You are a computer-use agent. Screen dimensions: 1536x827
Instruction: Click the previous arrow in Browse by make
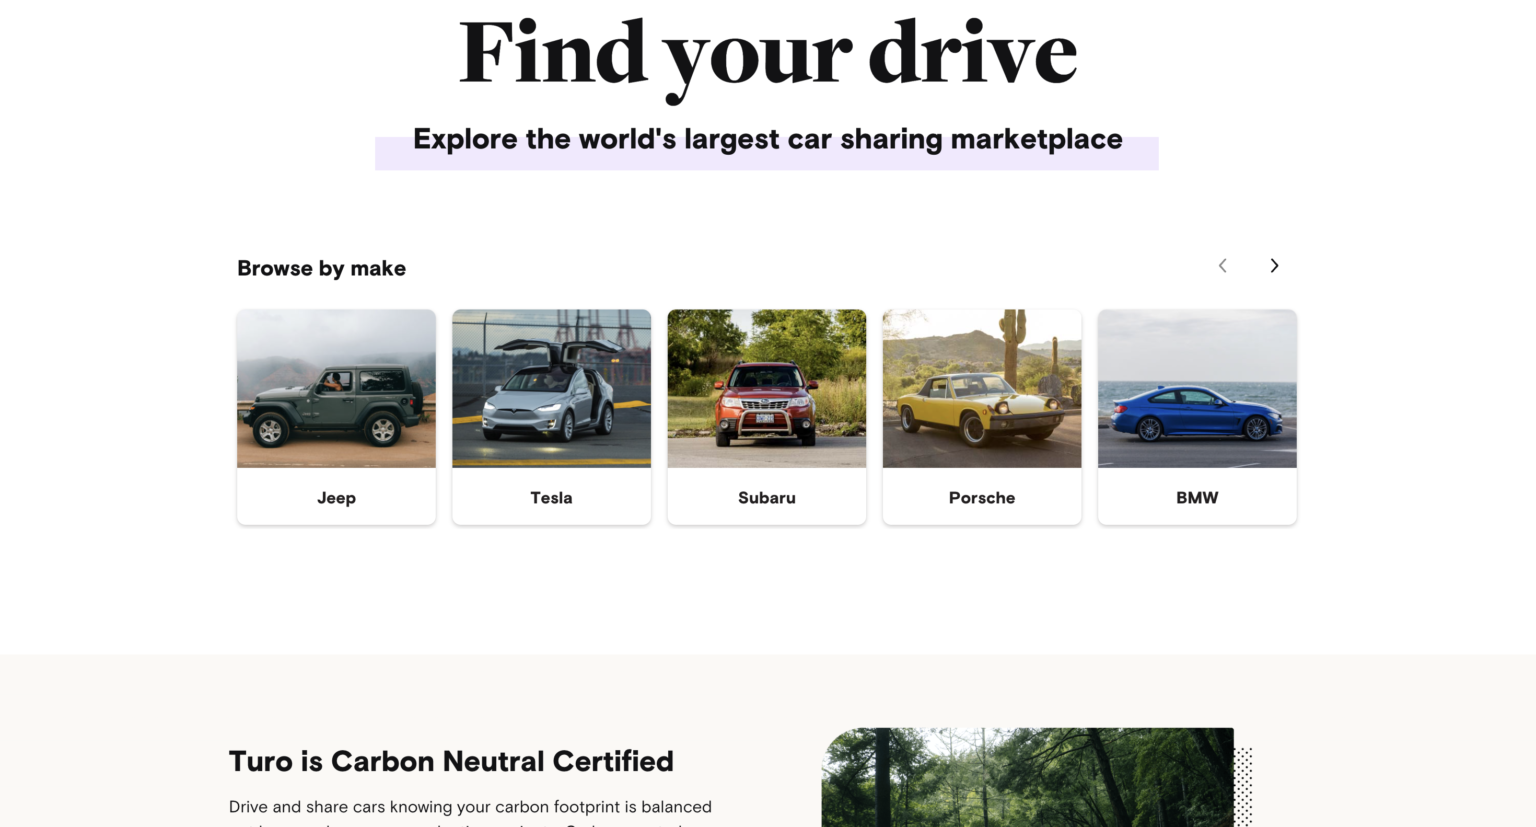point(1222,266)
